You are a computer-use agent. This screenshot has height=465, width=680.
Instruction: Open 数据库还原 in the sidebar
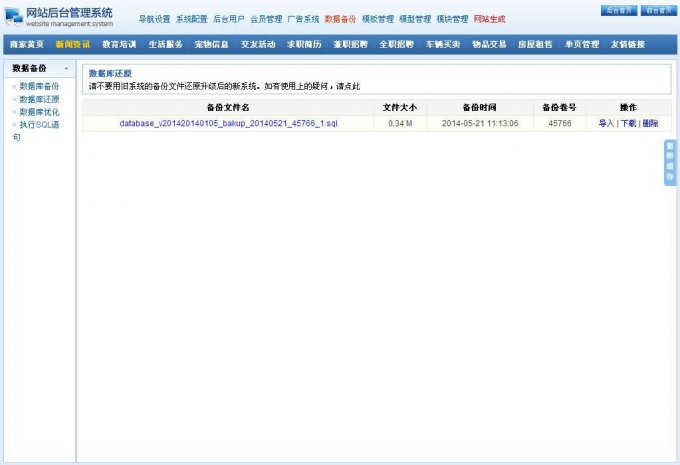pyautogui.click(x=39, y=99)
